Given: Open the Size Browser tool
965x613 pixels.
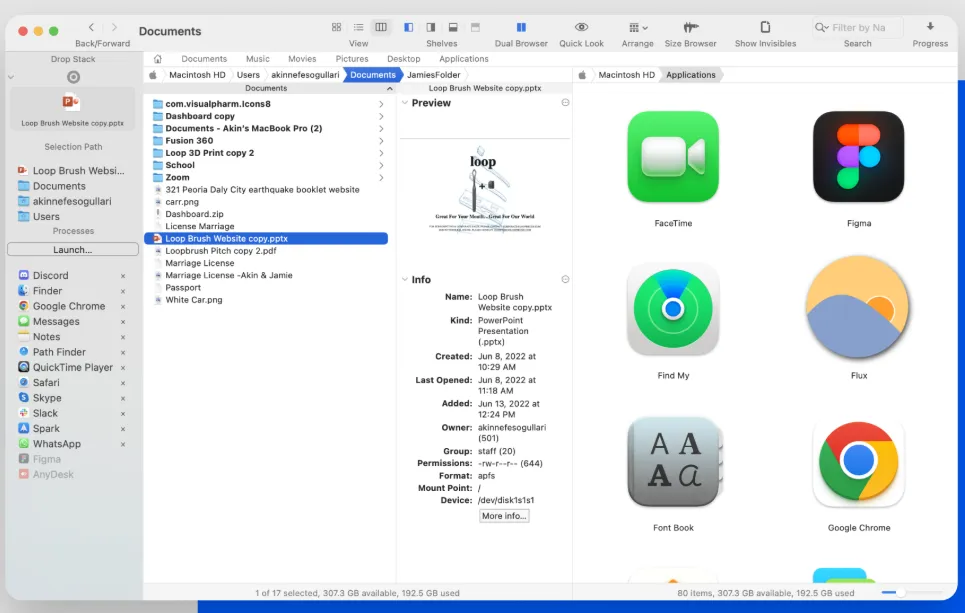Looking at the screenshot, I should [x=691, y=27].
